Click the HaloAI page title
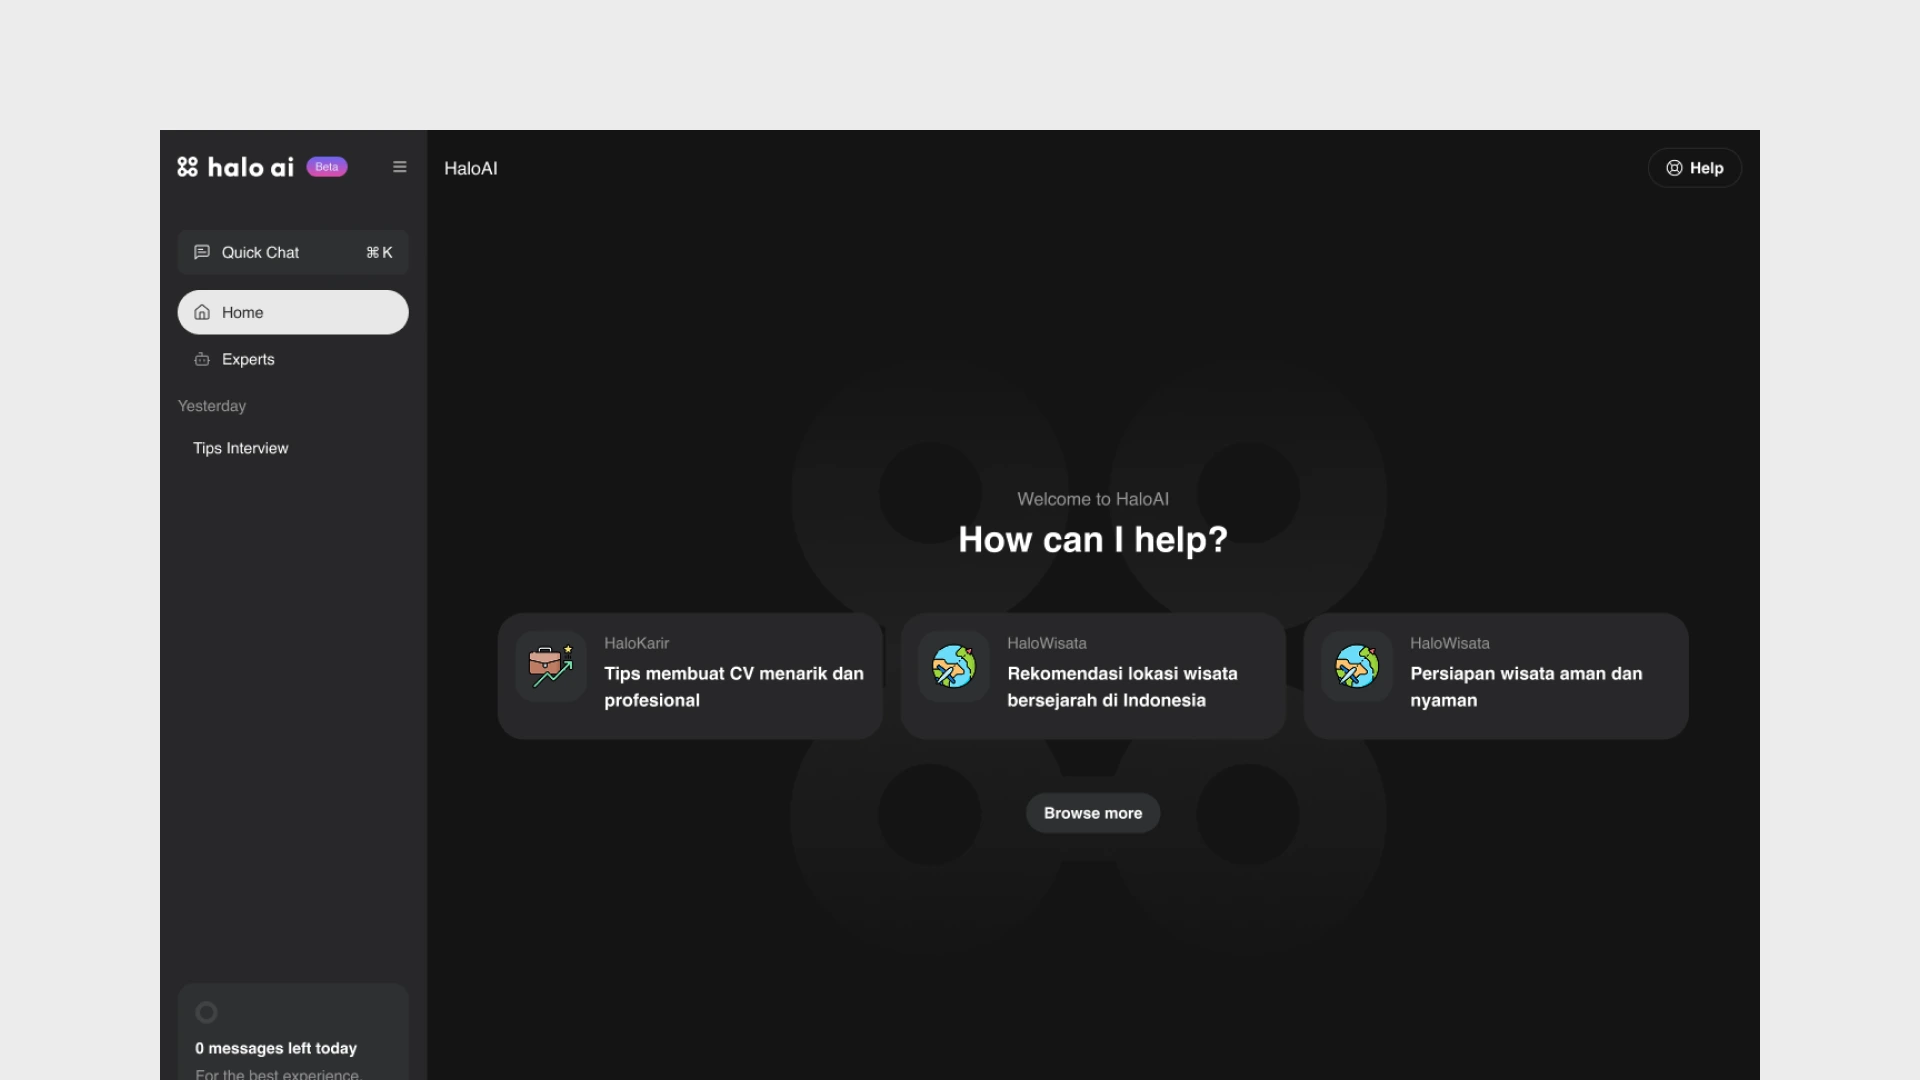 pyautogui.click(x=471, y=168)
